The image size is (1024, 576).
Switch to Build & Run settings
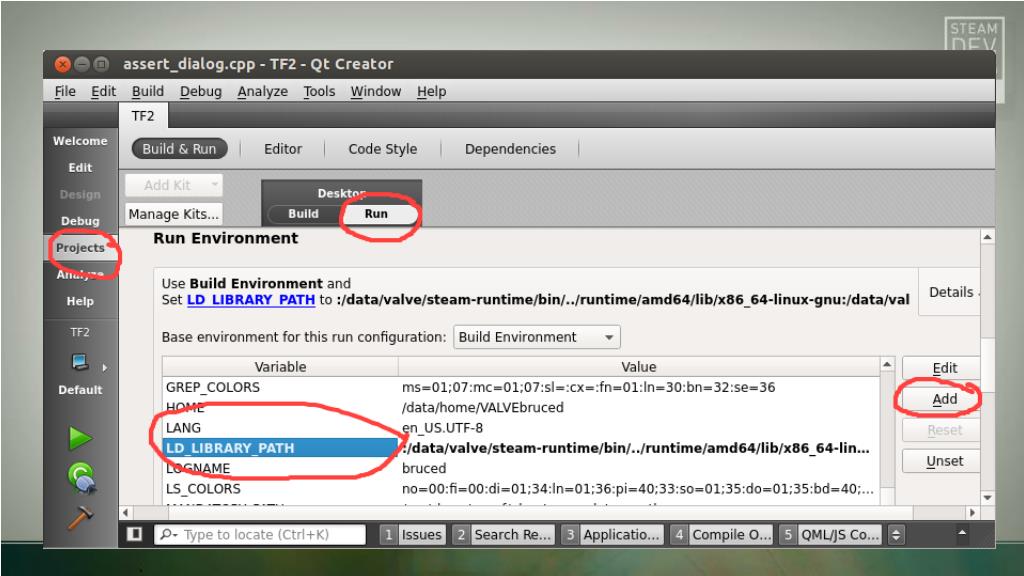pos(179,149)
